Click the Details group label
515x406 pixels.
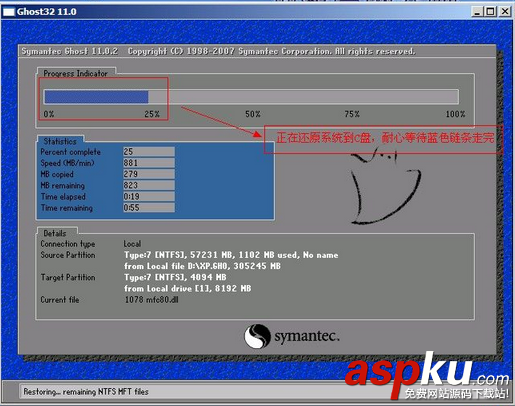[x=55, y=233]
